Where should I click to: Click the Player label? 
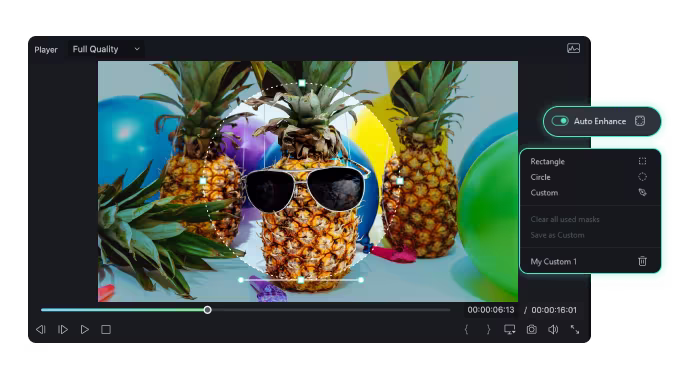point(46,50)
